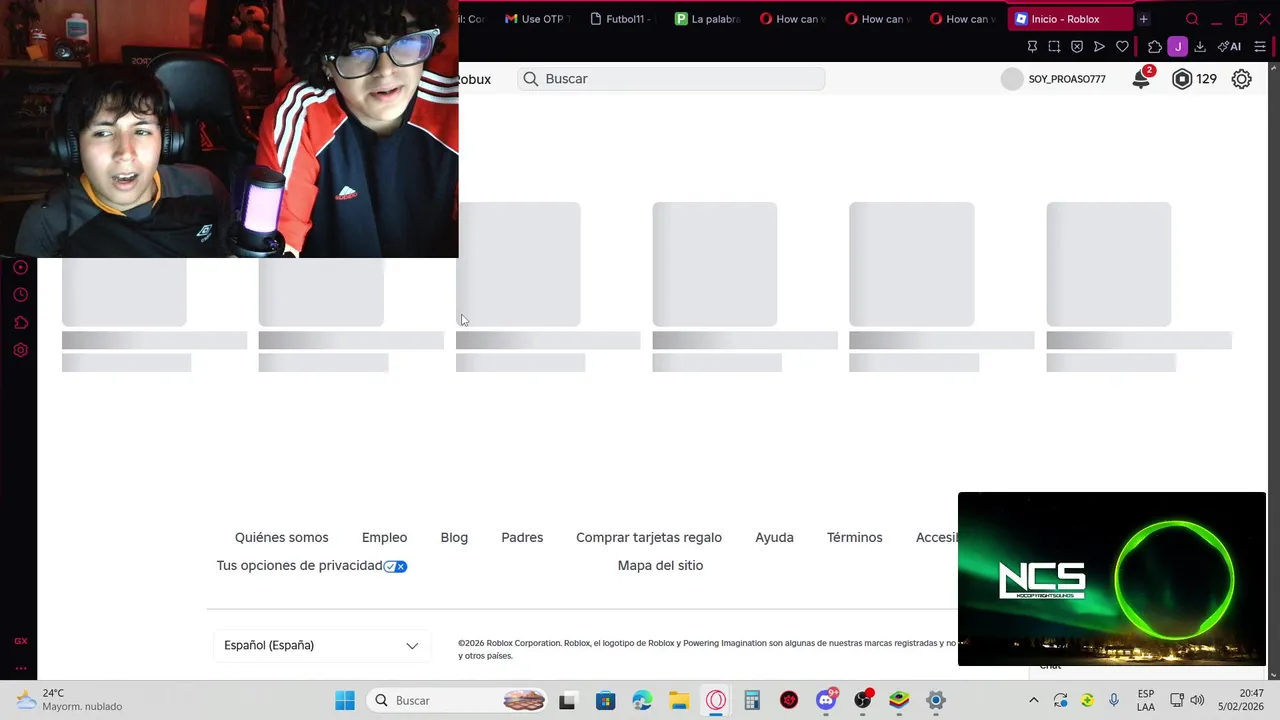This screenshot has width=1280, height=720.
Task: Open Ayuda footer link
Action: click(x=774, y=537)
